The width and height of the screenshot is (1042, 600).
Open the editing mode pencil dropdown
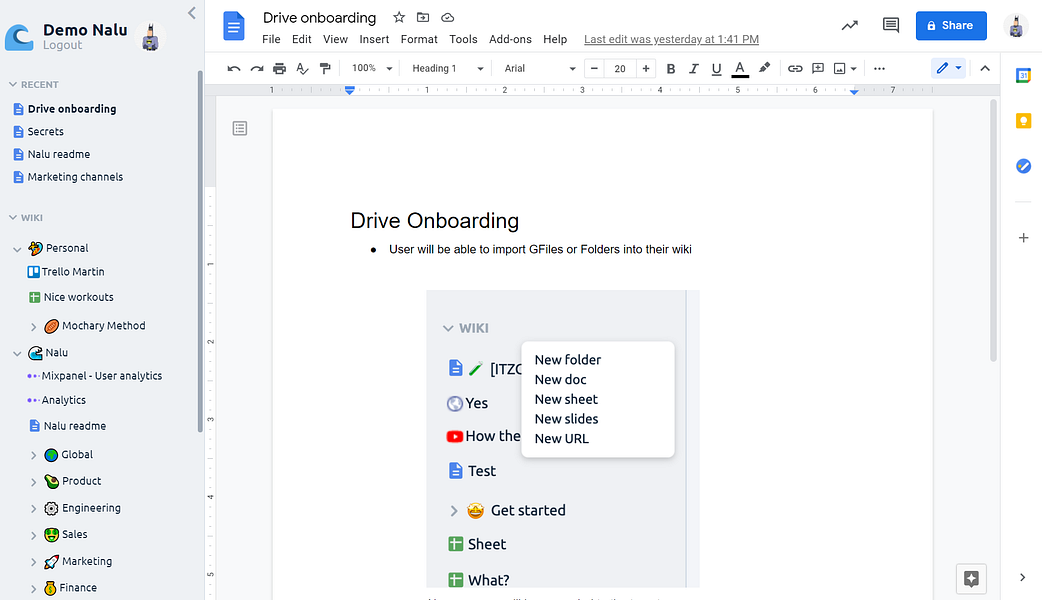(949, 68)
